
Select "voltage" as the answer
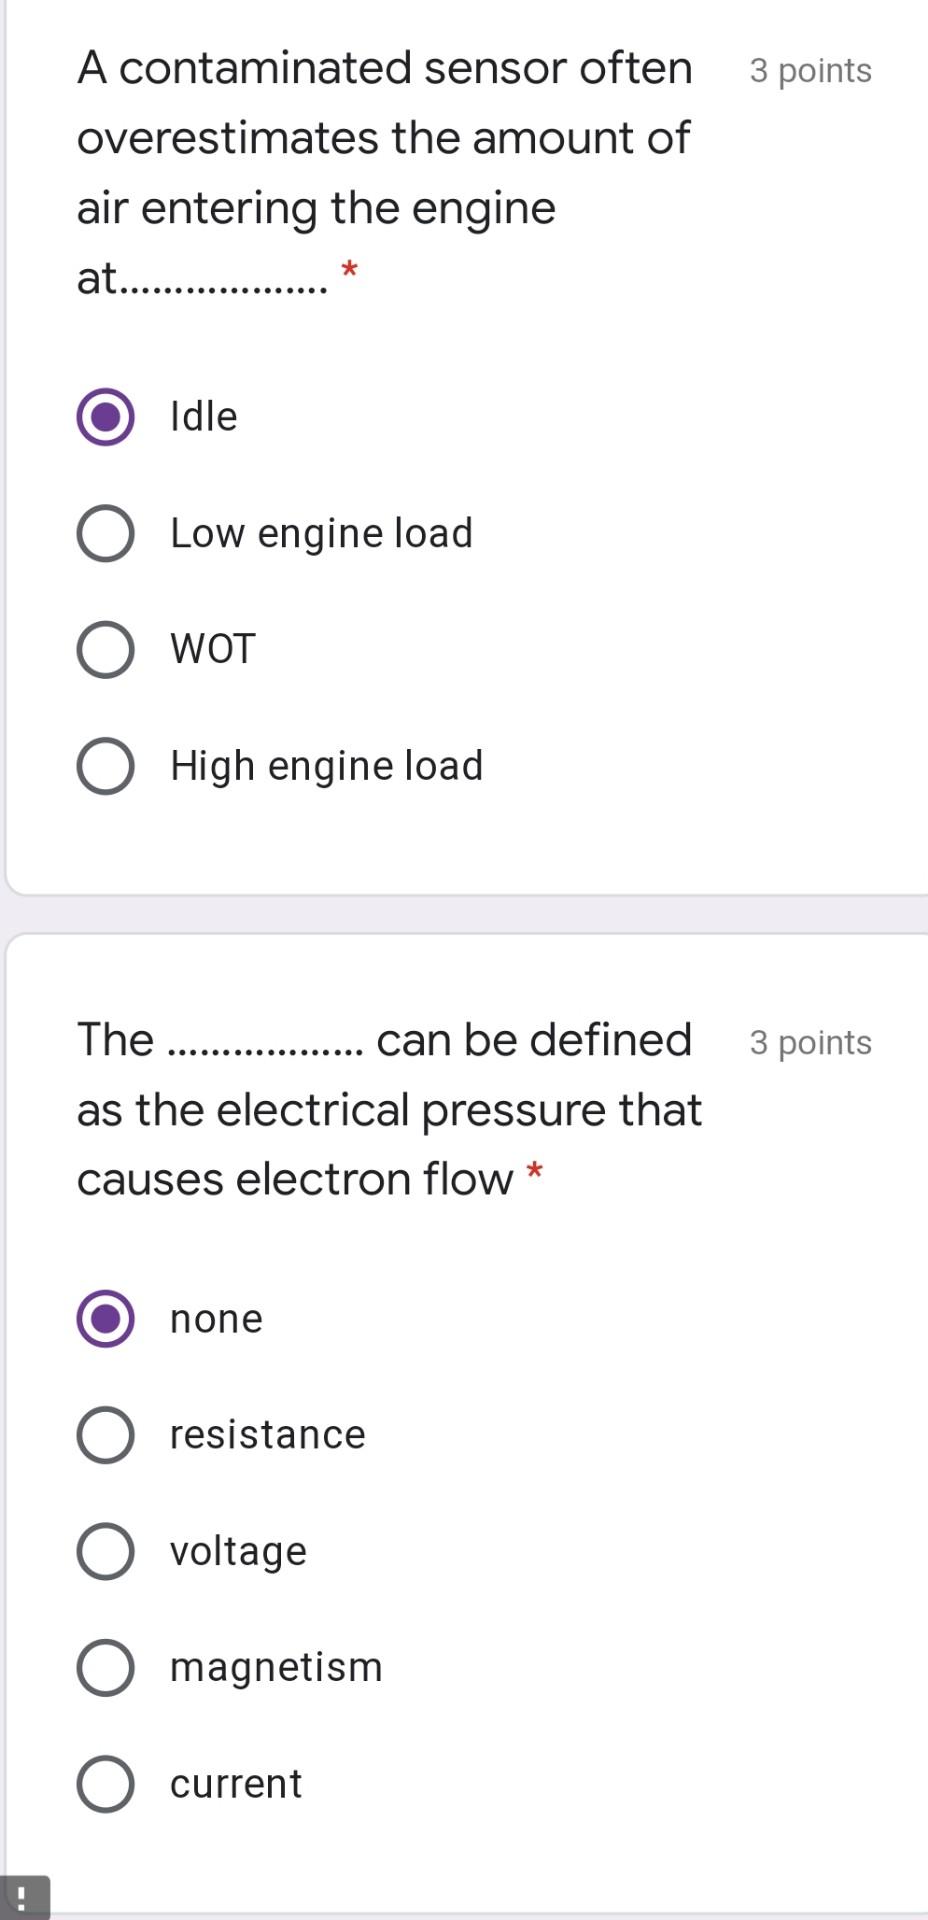coord(105,1551)
